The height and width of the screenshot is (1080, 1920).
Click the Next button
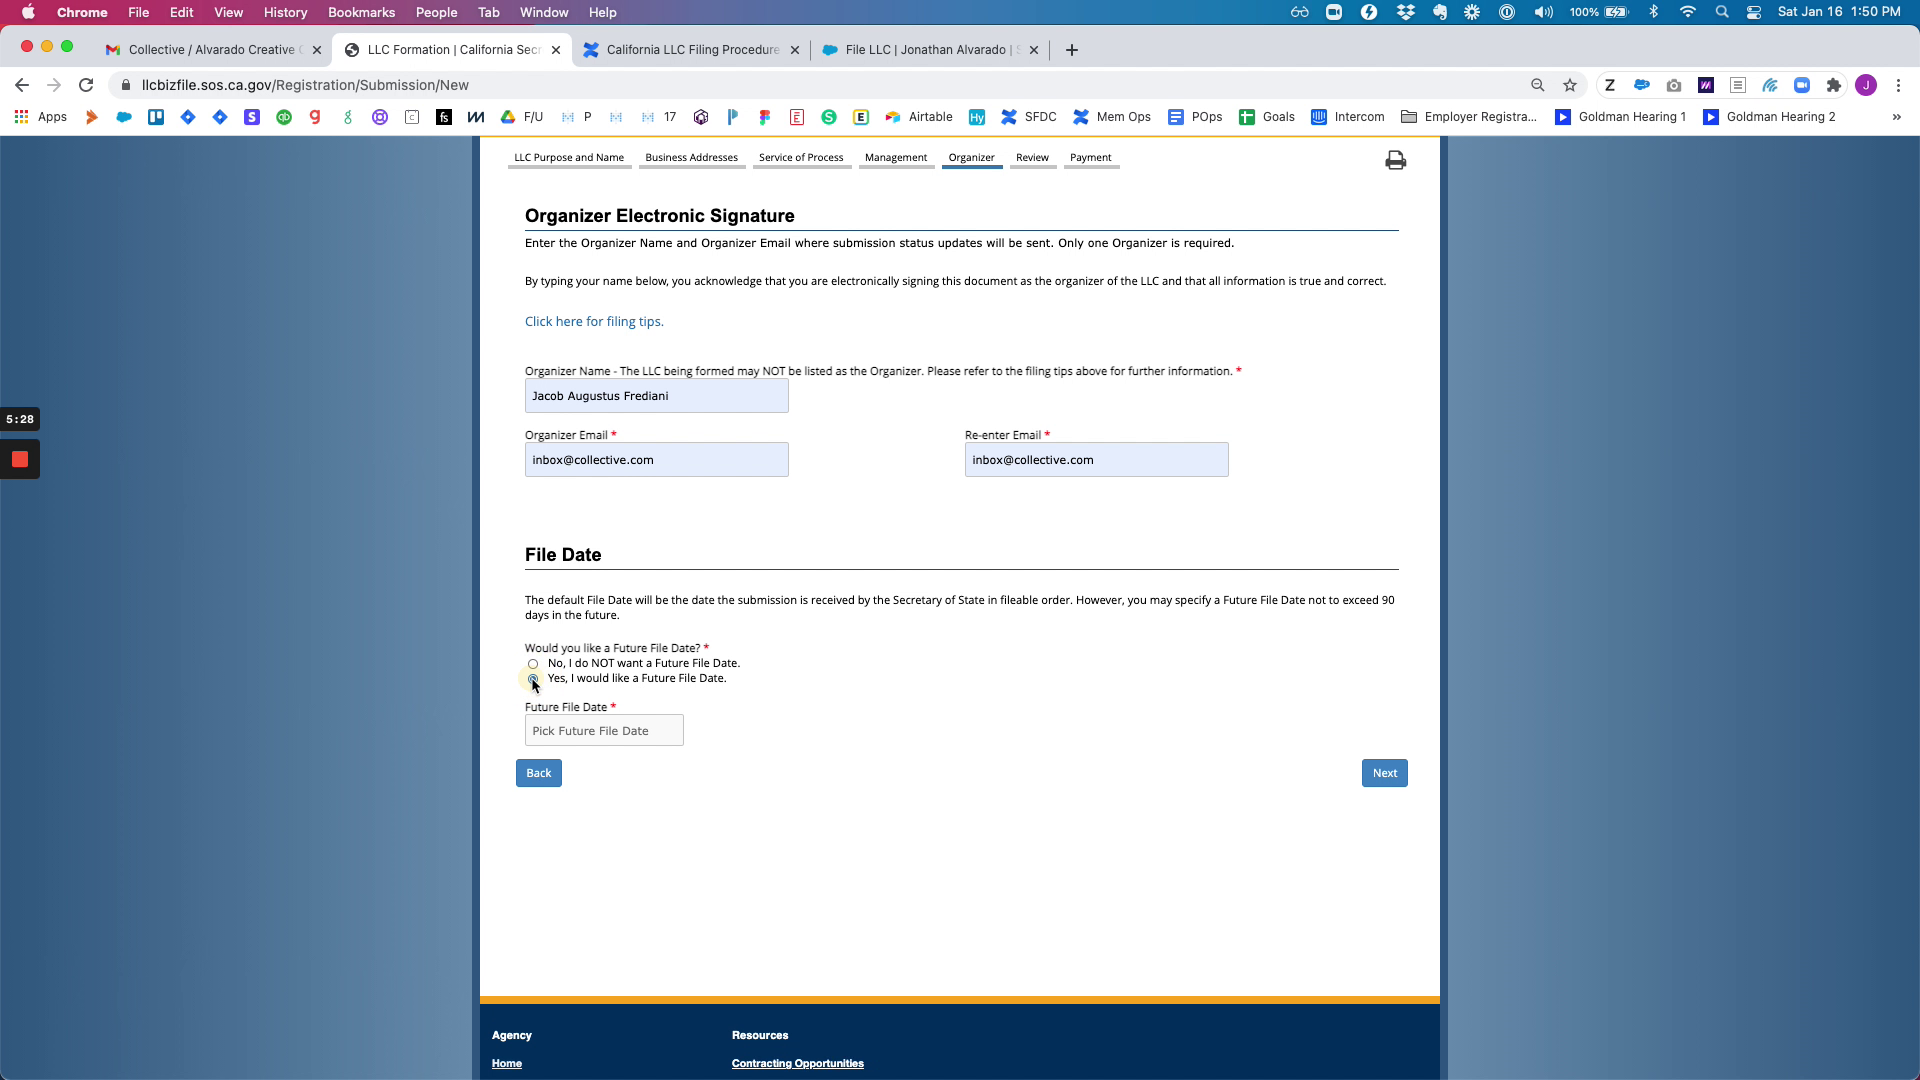coord(1384,773)
